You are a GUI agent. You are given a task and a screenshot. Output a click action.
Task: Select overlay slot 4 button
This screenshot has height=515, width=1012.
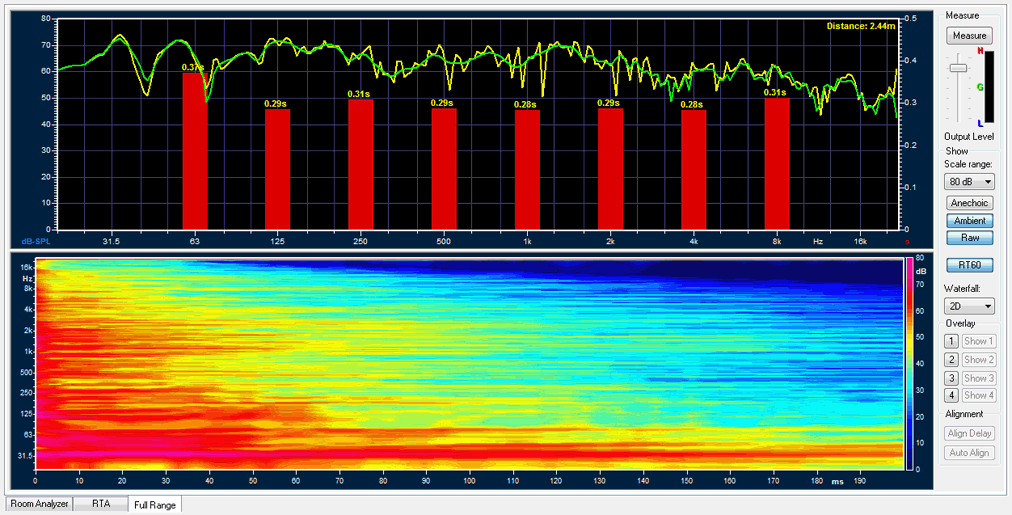point(952,397)
